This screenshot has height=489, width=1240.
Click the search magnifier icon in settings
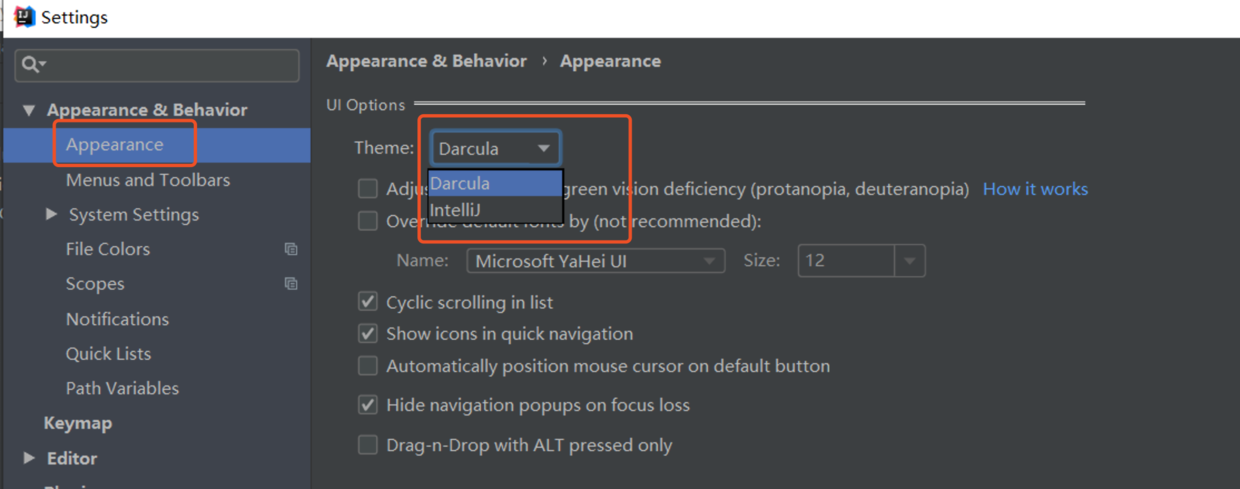pyautogui.click(x=32, y=65)
